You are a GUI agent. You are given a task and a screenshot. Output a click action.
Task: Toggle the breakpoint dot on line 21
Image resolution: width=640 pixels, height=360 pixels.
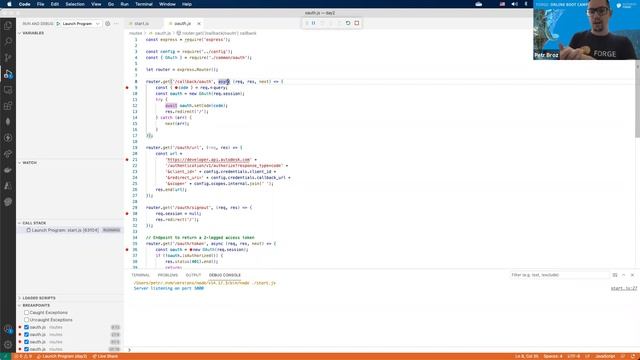pyautogui.click(x=127, y=160)
